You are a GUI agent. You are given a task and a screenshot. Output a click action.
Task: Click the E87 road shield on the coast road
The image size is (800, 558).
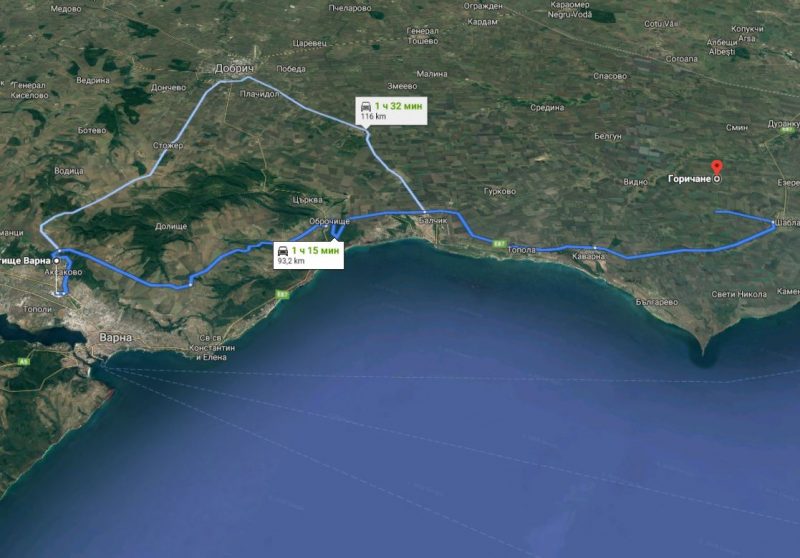[282, 294]
